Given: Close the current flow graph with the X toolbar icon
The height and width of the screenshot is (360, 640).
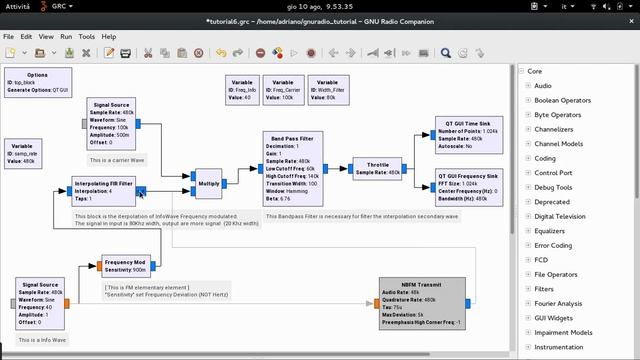Looking at the screenshot, I should pyautogui.click(x=86, y=53).
